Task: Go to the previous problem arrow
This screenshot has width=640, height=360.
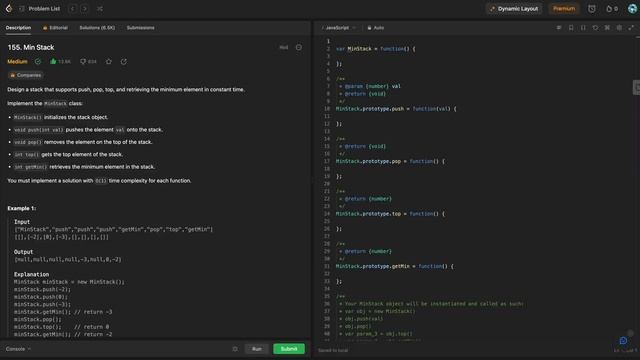Action: (73, 9)
